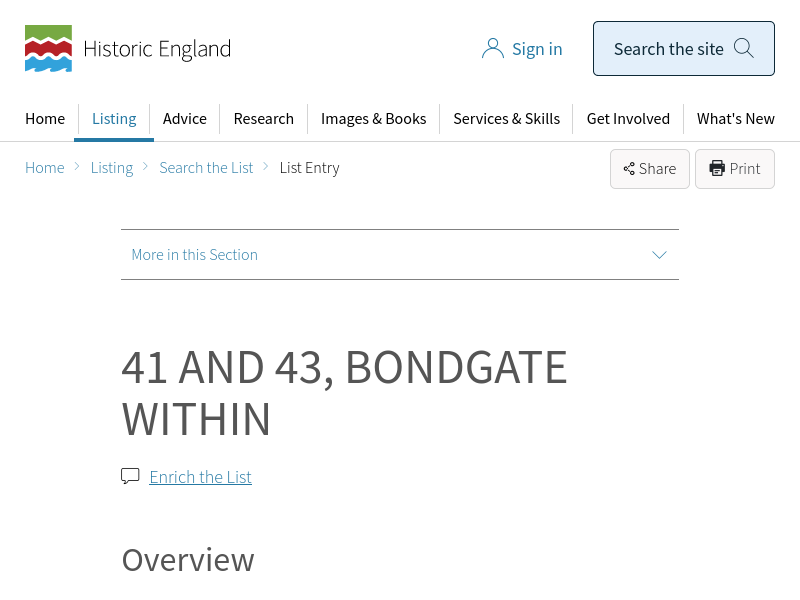The width and height of the screenshot is (800, 600).
Task: Expand the More in this Section chevron
Action: (659, 255)
